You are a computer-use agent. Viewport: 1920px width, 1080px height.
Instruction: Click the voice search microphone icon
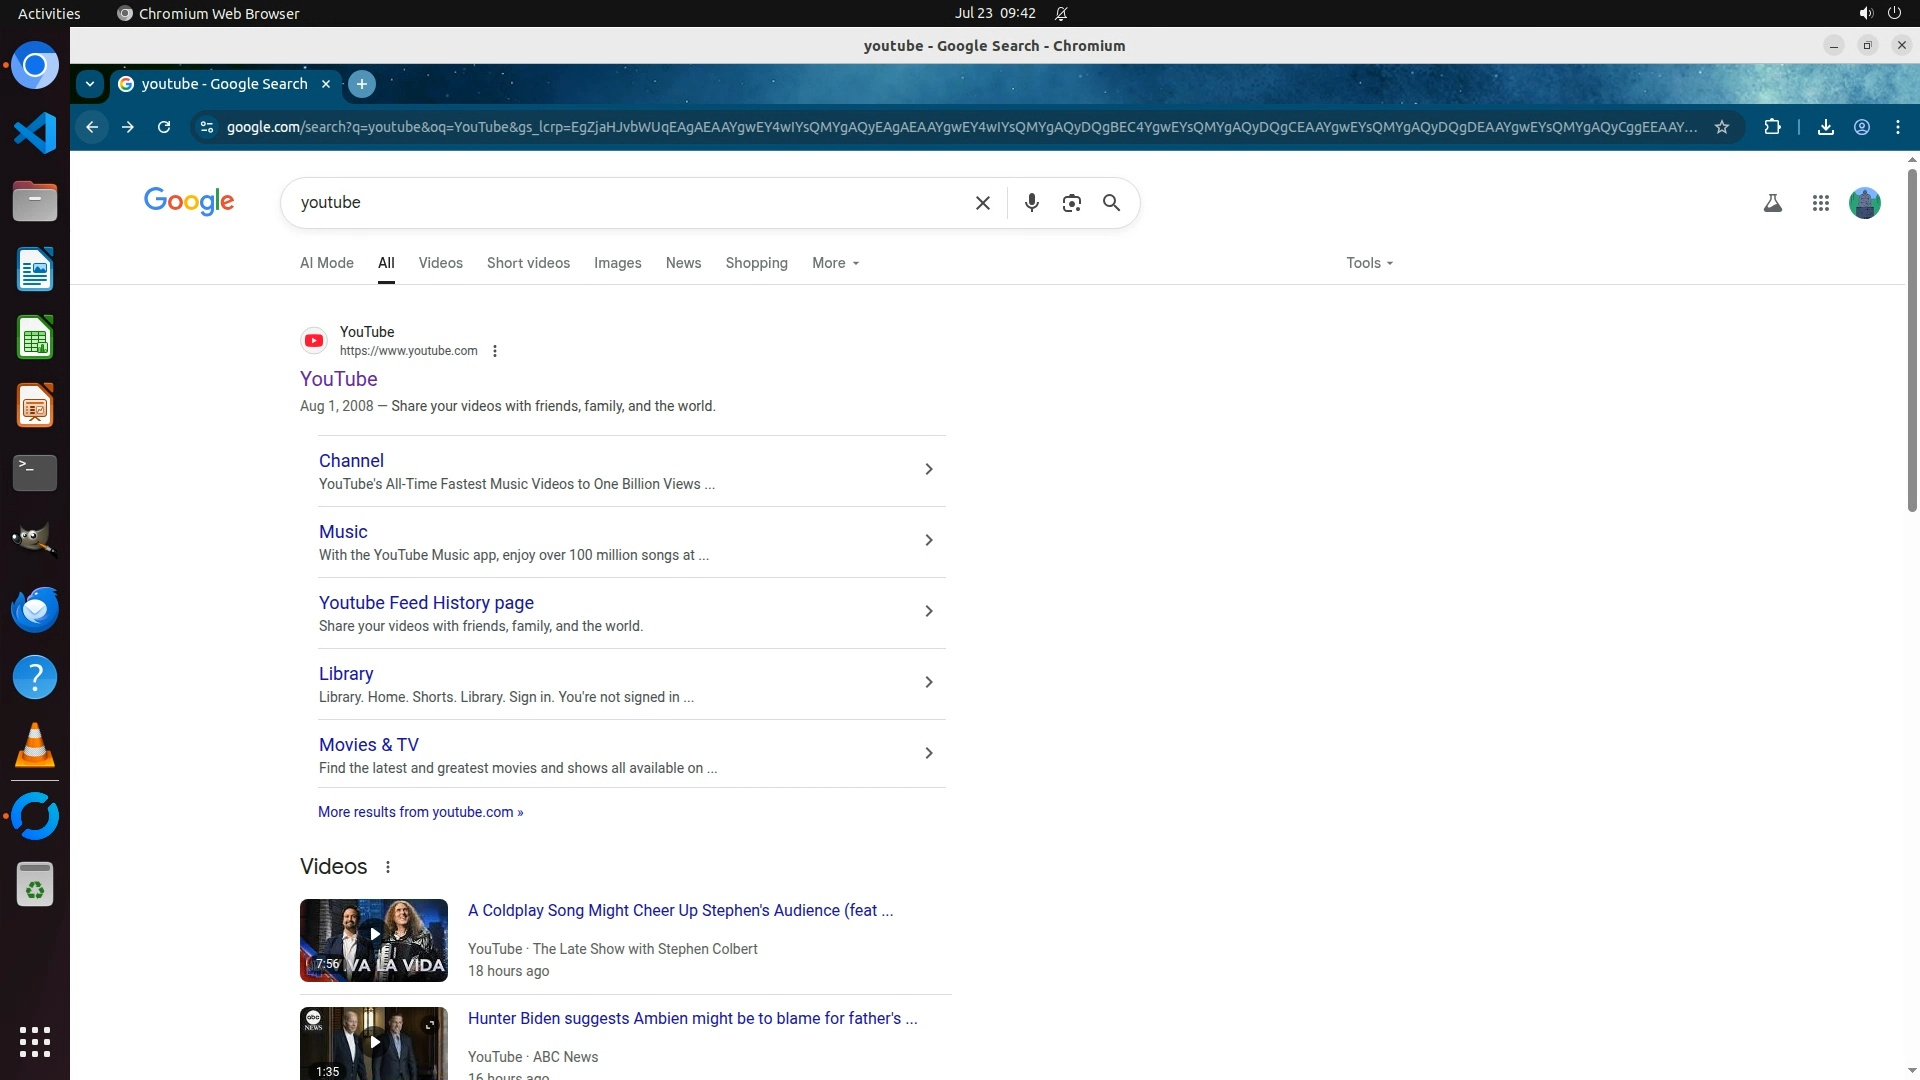pos(1031,203)
